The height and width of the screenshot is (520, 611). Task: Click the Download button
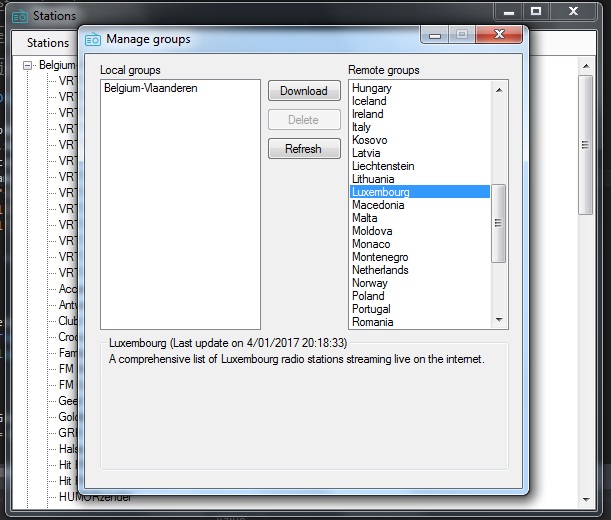[303, 91]
